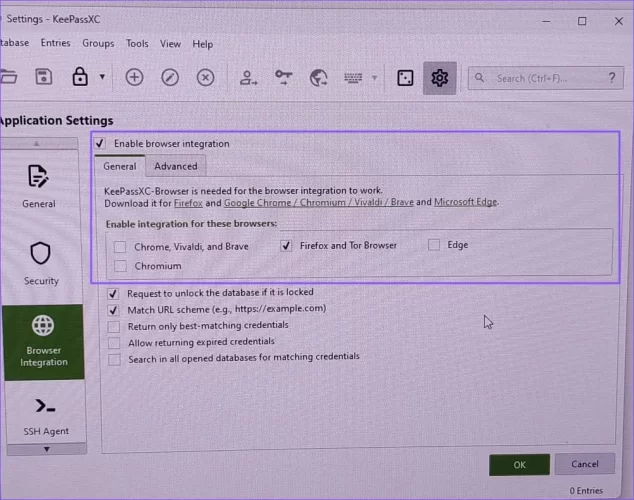Click the Copy Password key icon
Image resolution: width=634 pixels, height=500 pixels.
pos(283,78)
